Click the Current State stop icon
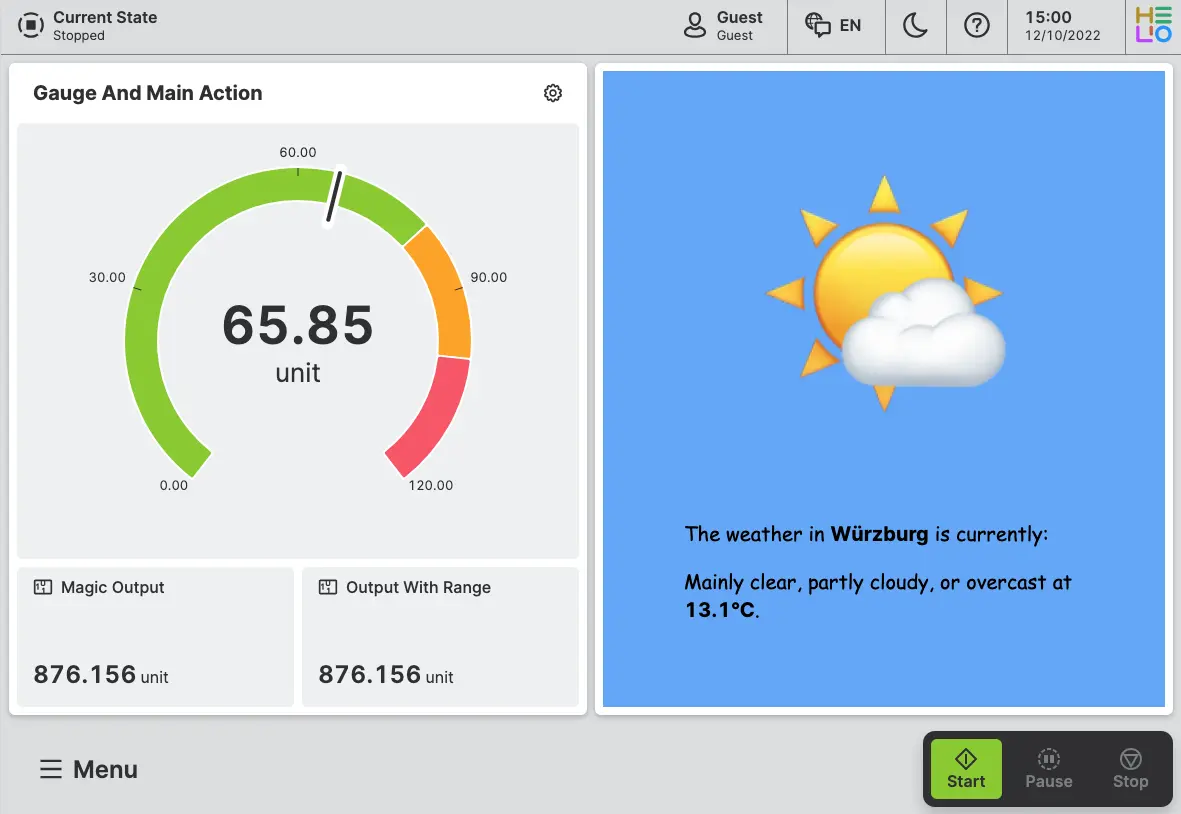This screenshot has height=814, width=1181. pyautogui.click(x=32, y=26)
